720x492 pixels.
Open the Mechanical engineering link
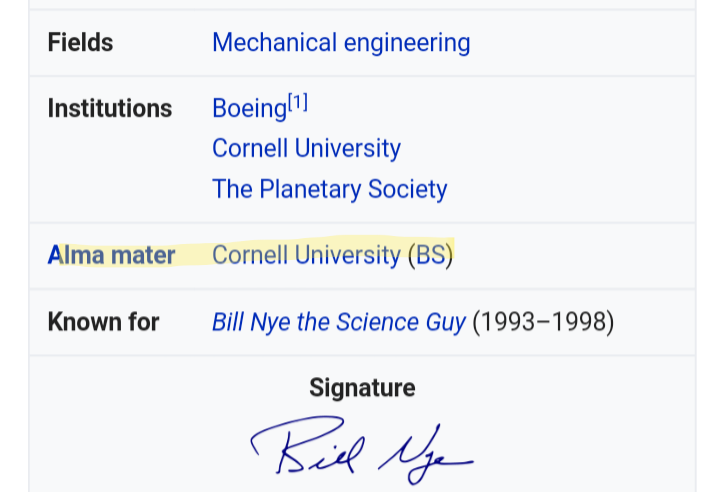tap(341, 43)
